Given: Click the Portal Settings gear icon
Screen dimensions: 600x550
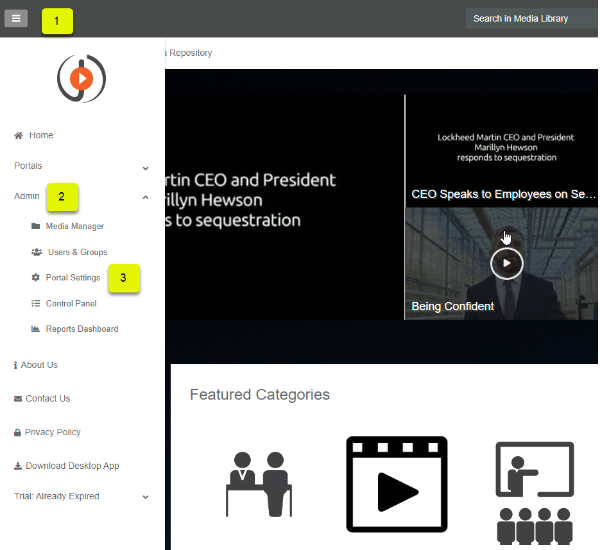Looking at the screenshot, I should [x=36, y=277].
